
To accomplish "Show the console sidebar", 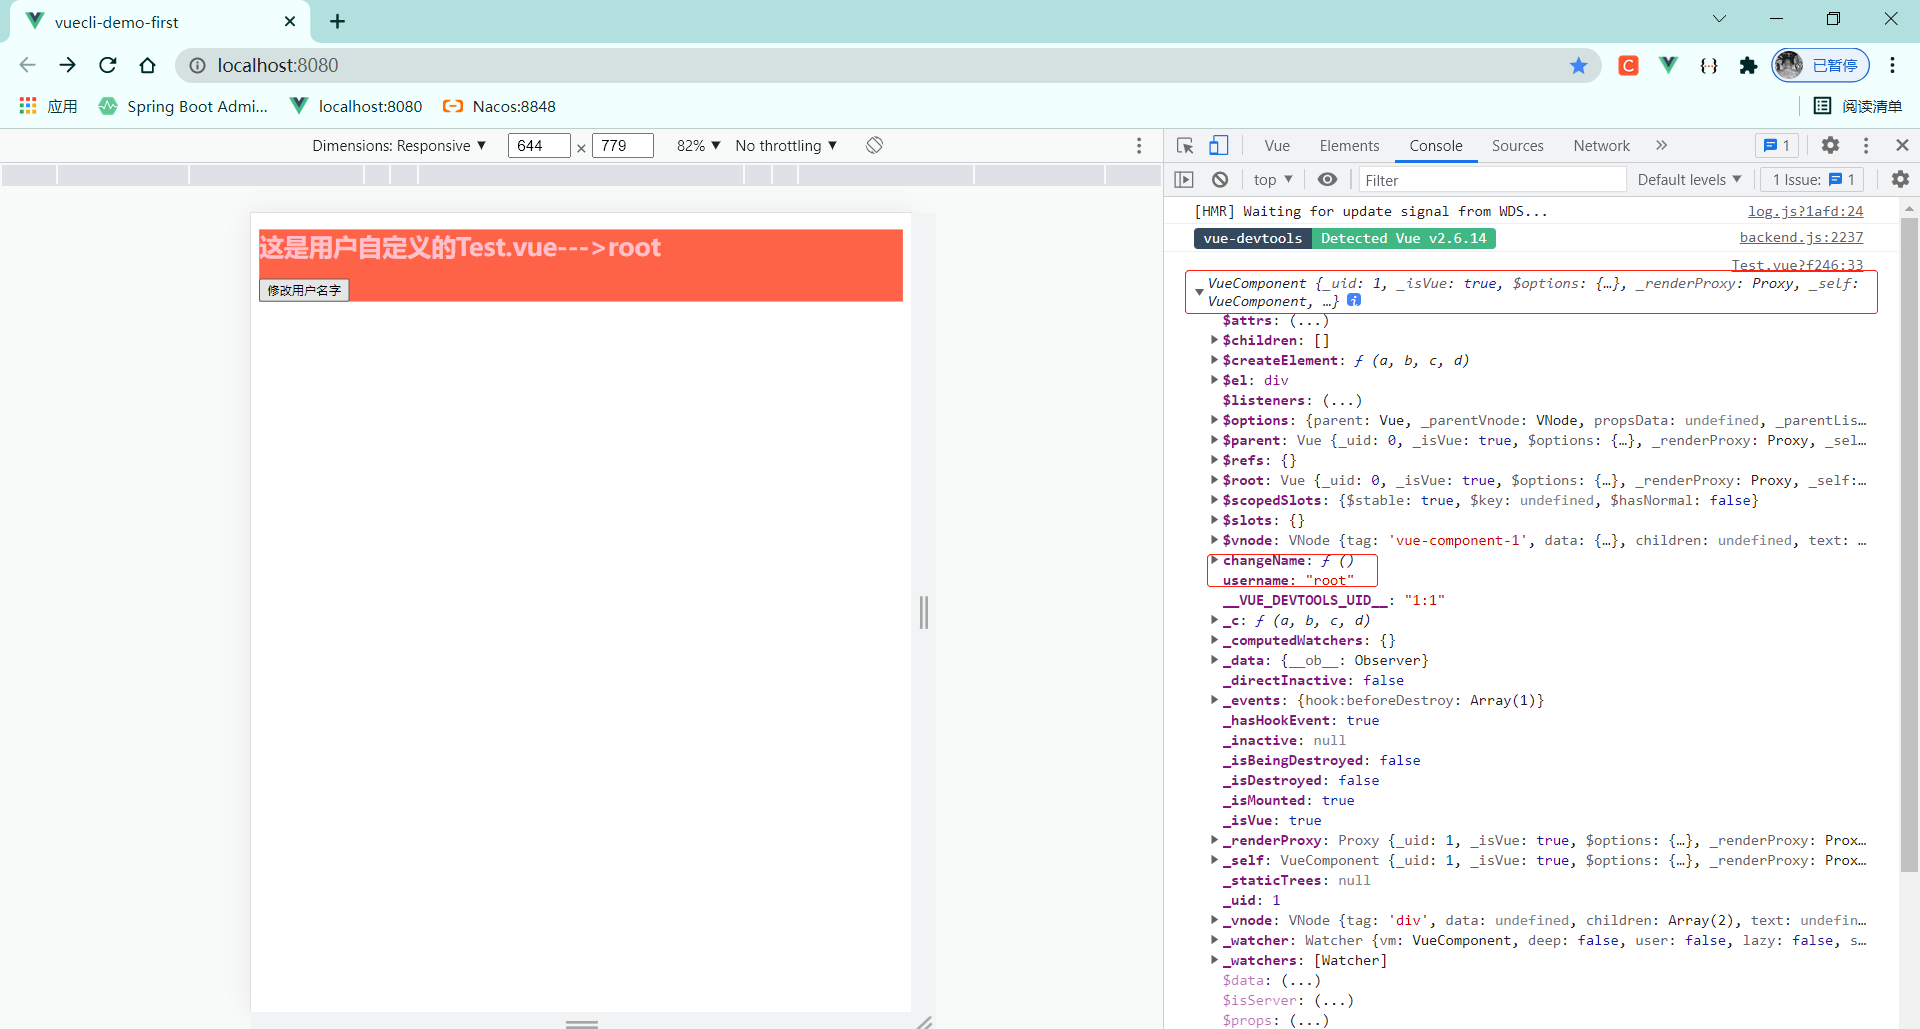I will coord(1185,180).
